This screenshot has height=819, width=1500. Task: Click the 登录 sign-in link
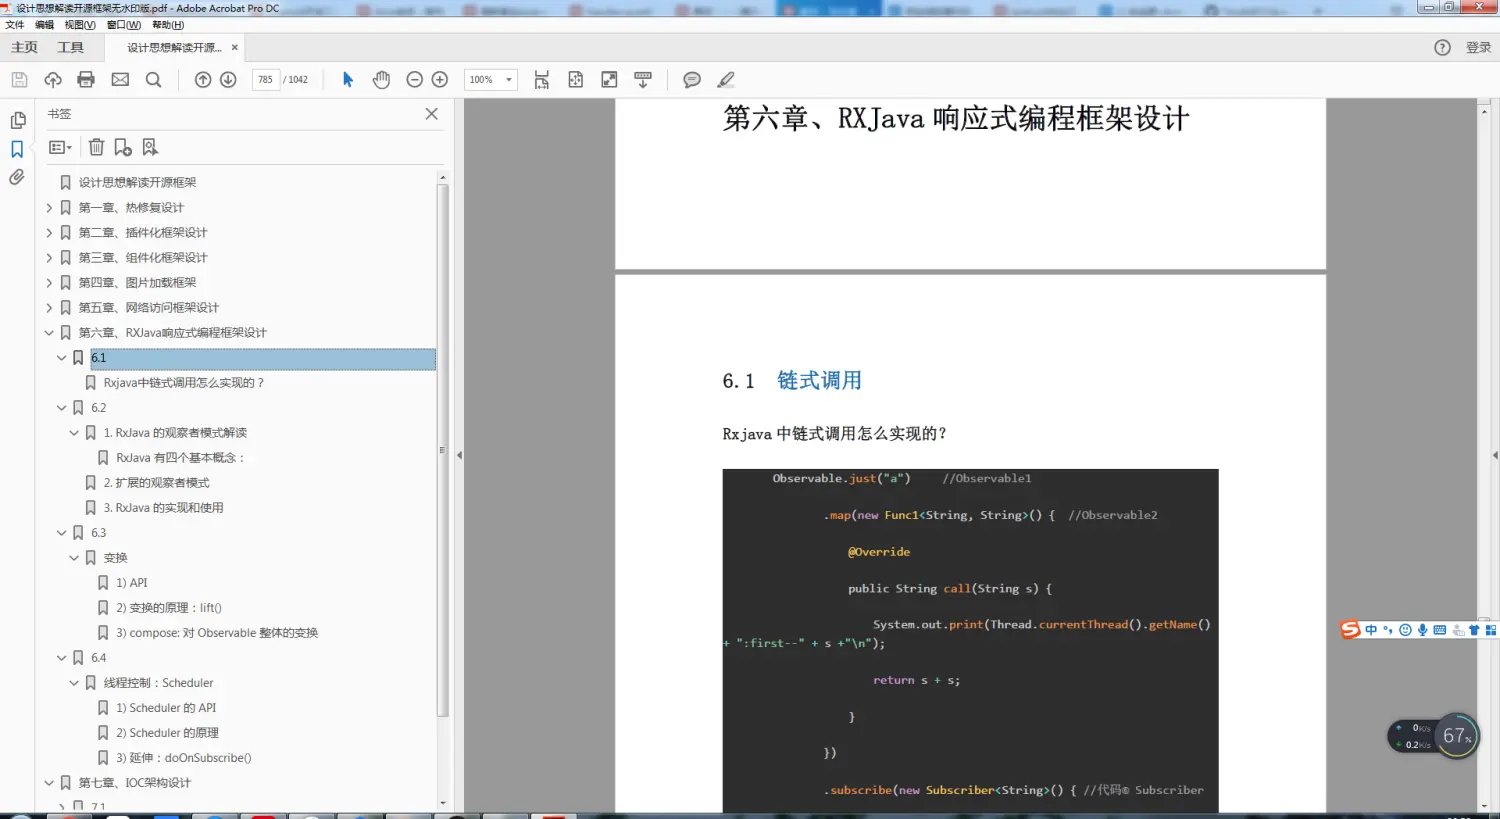coord(1478,47)
